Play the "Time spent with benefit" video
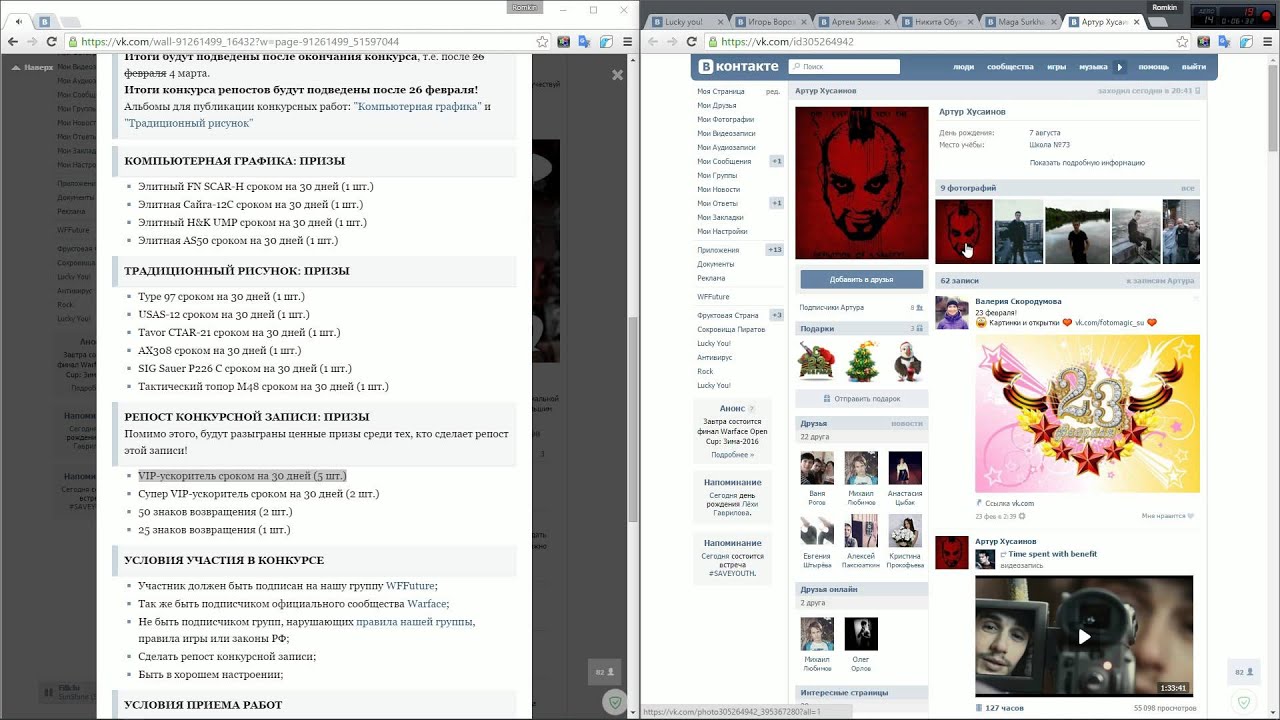 [1084, 636]
